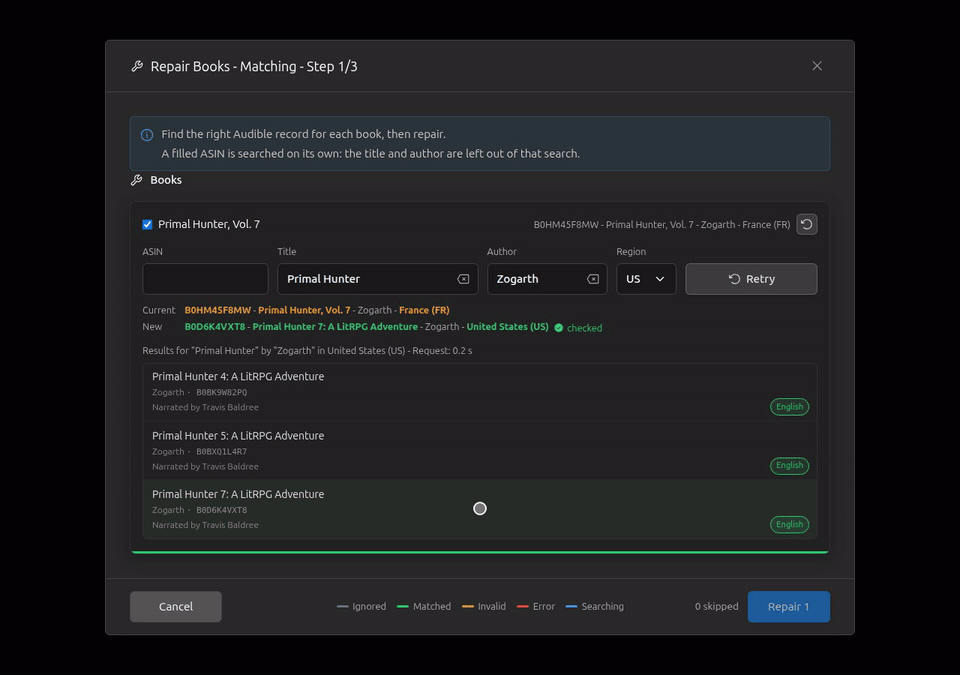Click the Repair 1 button
The height and width of the screenshot is (675, 960).
[x=789, y=606]
